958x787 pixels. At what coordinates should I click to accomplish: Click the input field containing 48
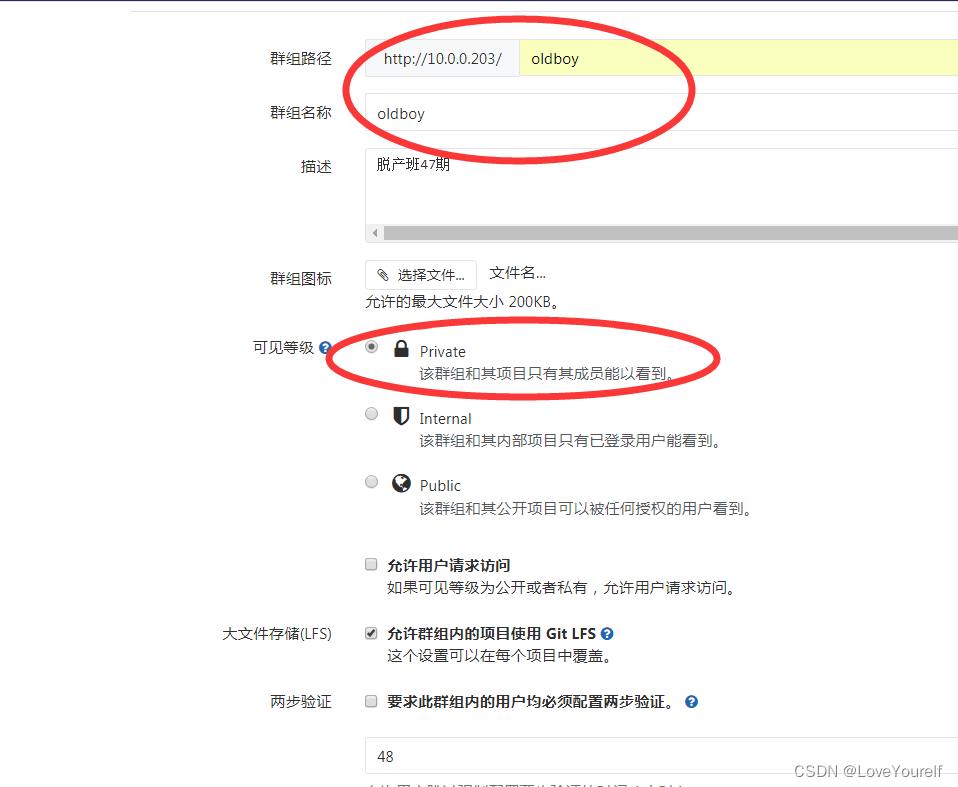pyautogui.click(x=662, y=756)
